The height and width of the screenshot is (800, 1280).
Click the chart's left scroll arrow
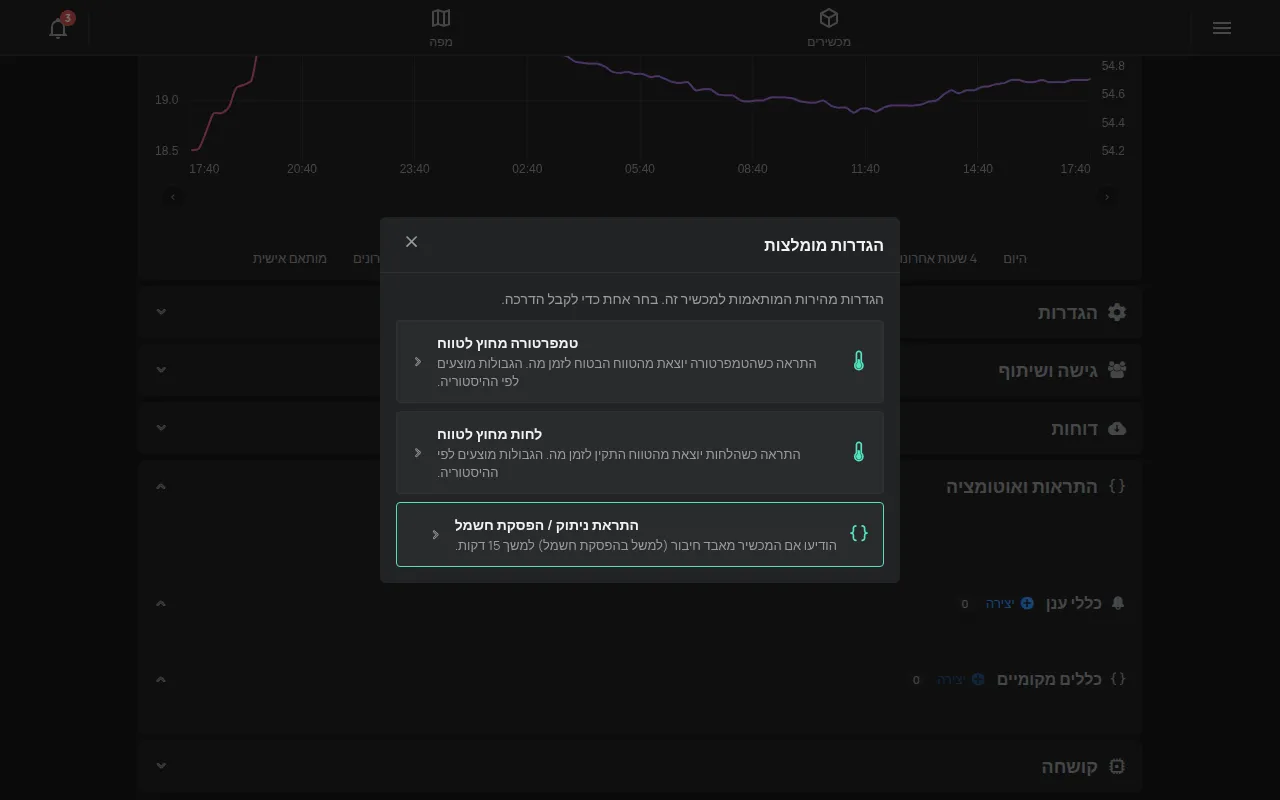[x=173, y=197]
